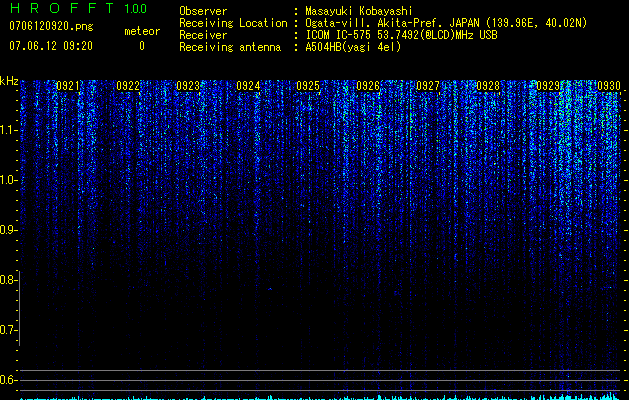629x400 pixels.
Task: Select the file name 0706120920.png
Action: 51,26
